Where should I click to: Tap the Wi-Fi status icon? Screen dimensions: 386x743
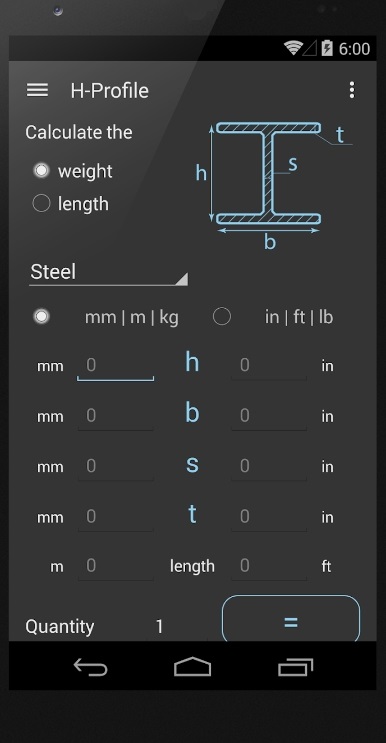click(x=293, y=48)
